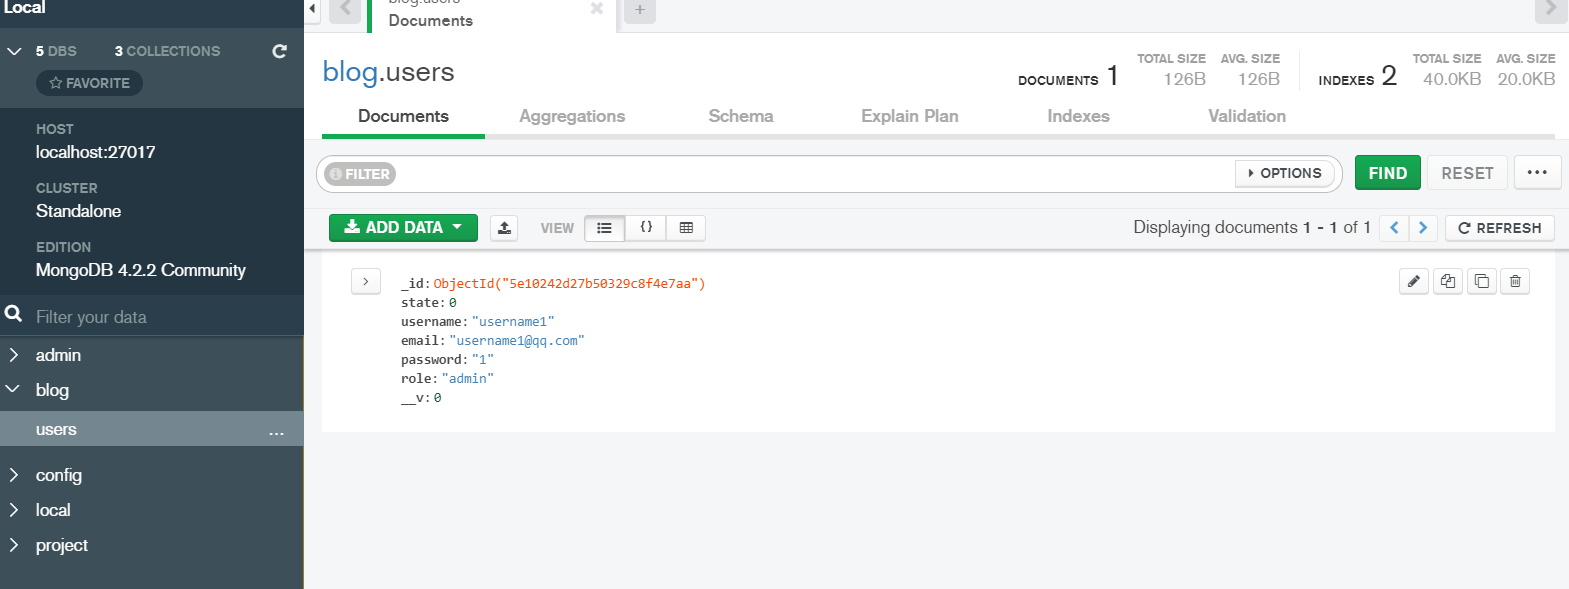This screenshot has width=1569, height=589.
Task: Click the MongoDB 4.2.2 Community text
Action: click(141, 270)
